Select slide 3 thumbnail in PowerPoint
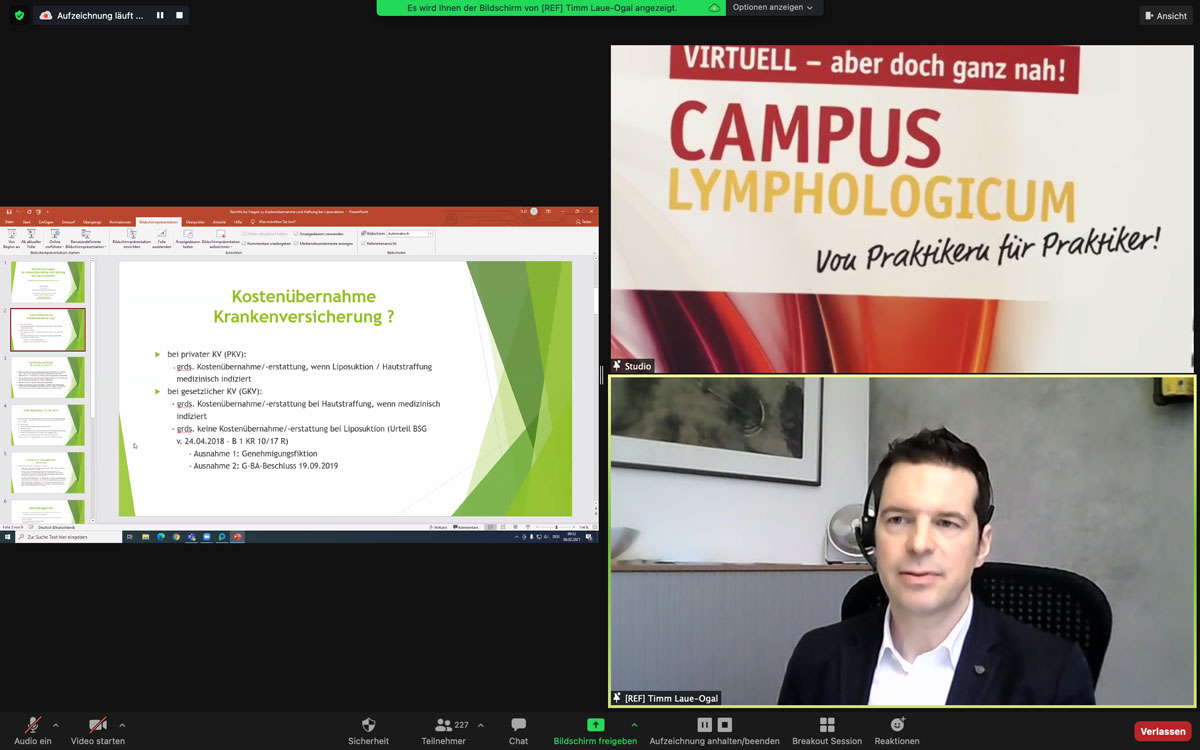The width and height of the screenshot is (1200, 750). [48, 377]
